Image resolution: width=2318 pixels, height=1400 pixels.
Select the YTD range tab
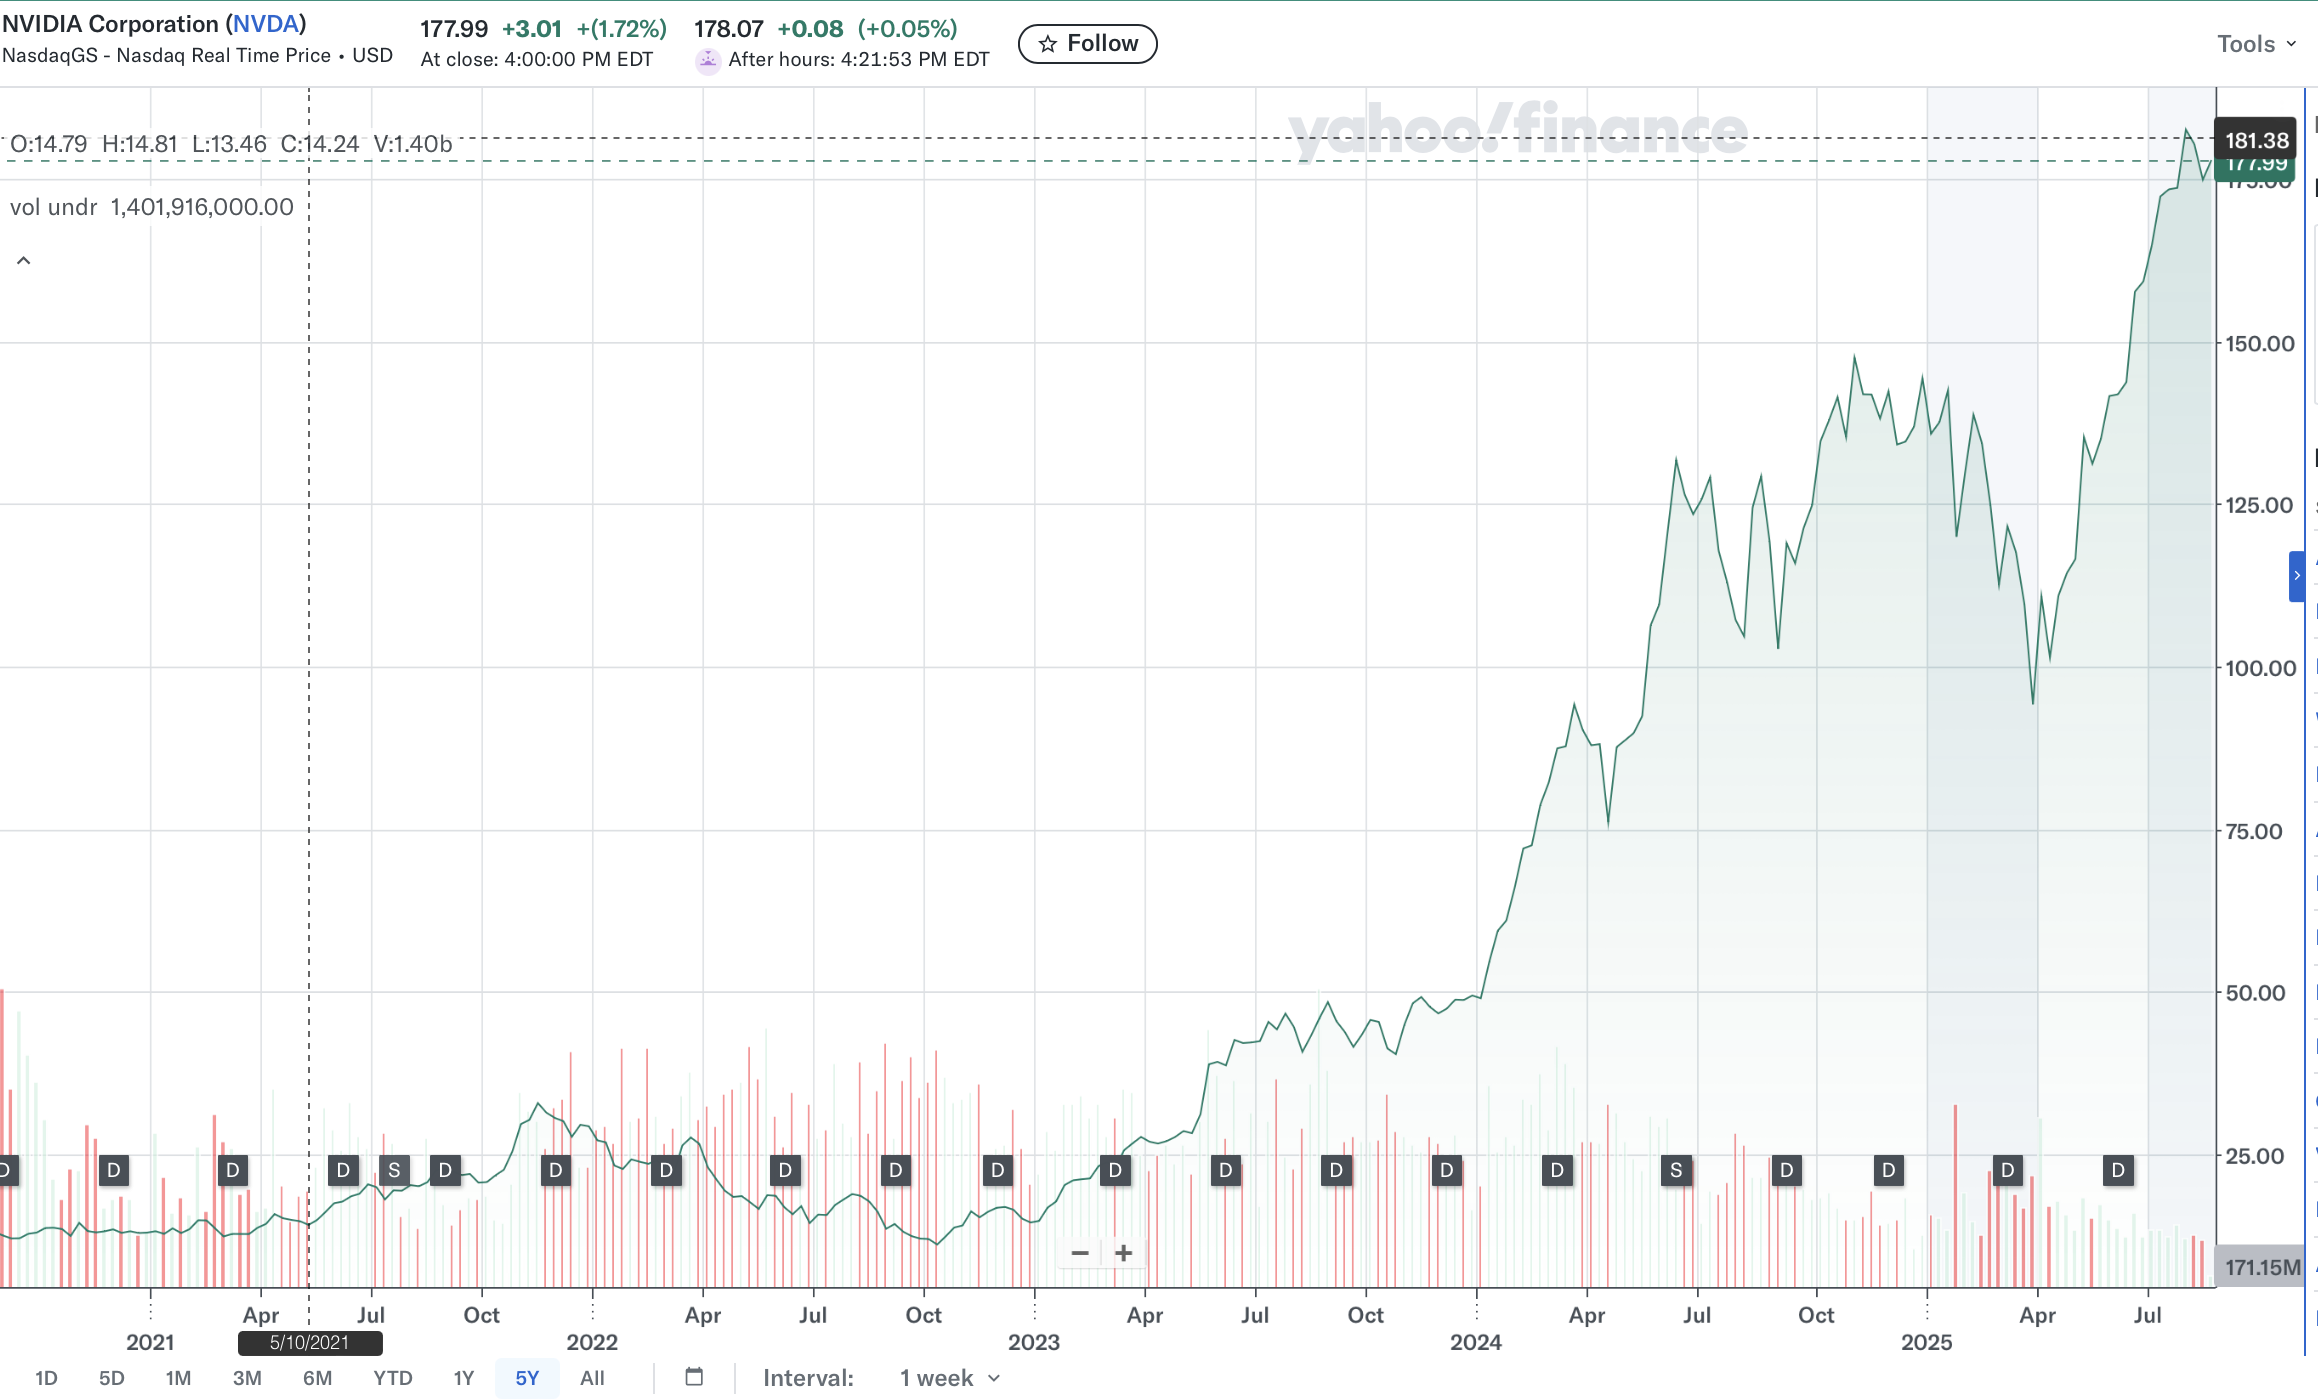tap(393, 1378)
